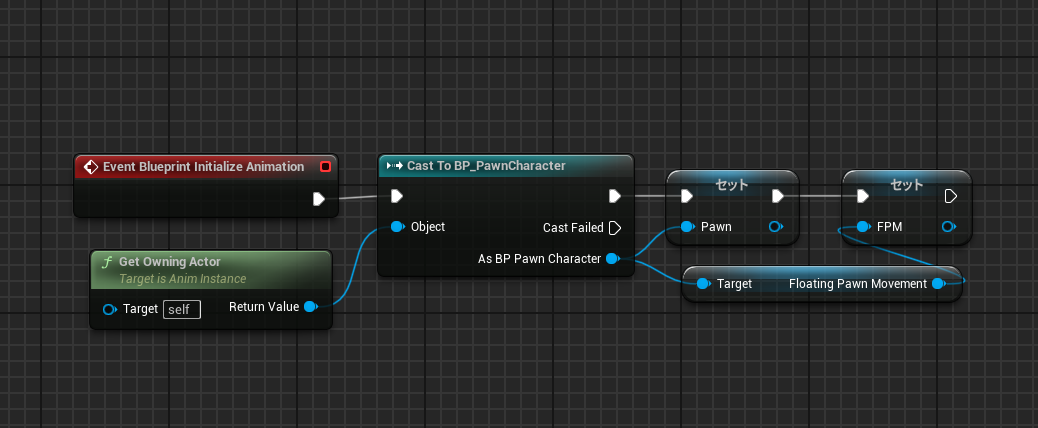Select the Get Owning Actor node title
Image resolution: width=1038 pixels, height=428 pixels.
[x=169, y=262]
